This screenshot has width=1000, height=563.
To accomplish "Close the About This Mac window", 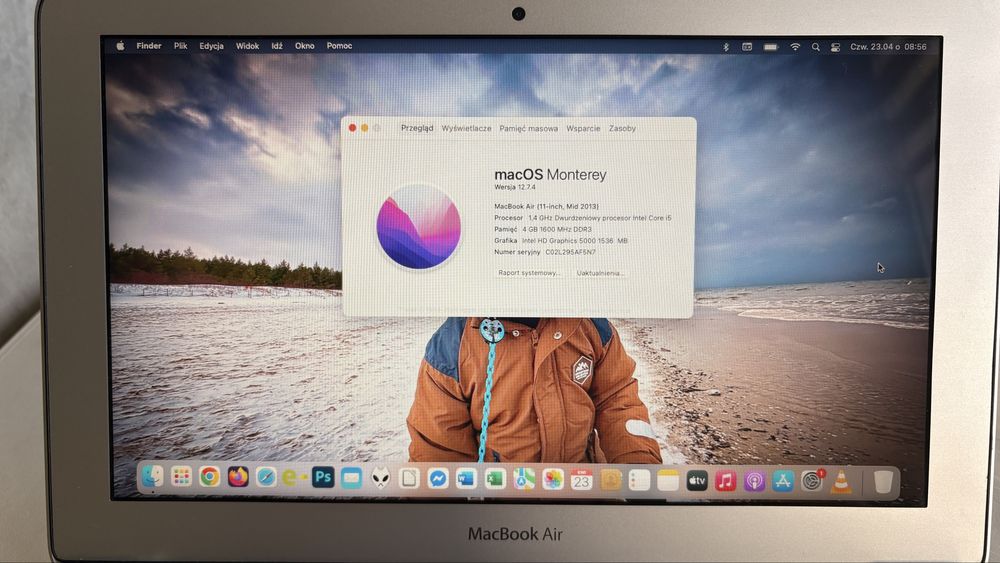I will point(352,128).
